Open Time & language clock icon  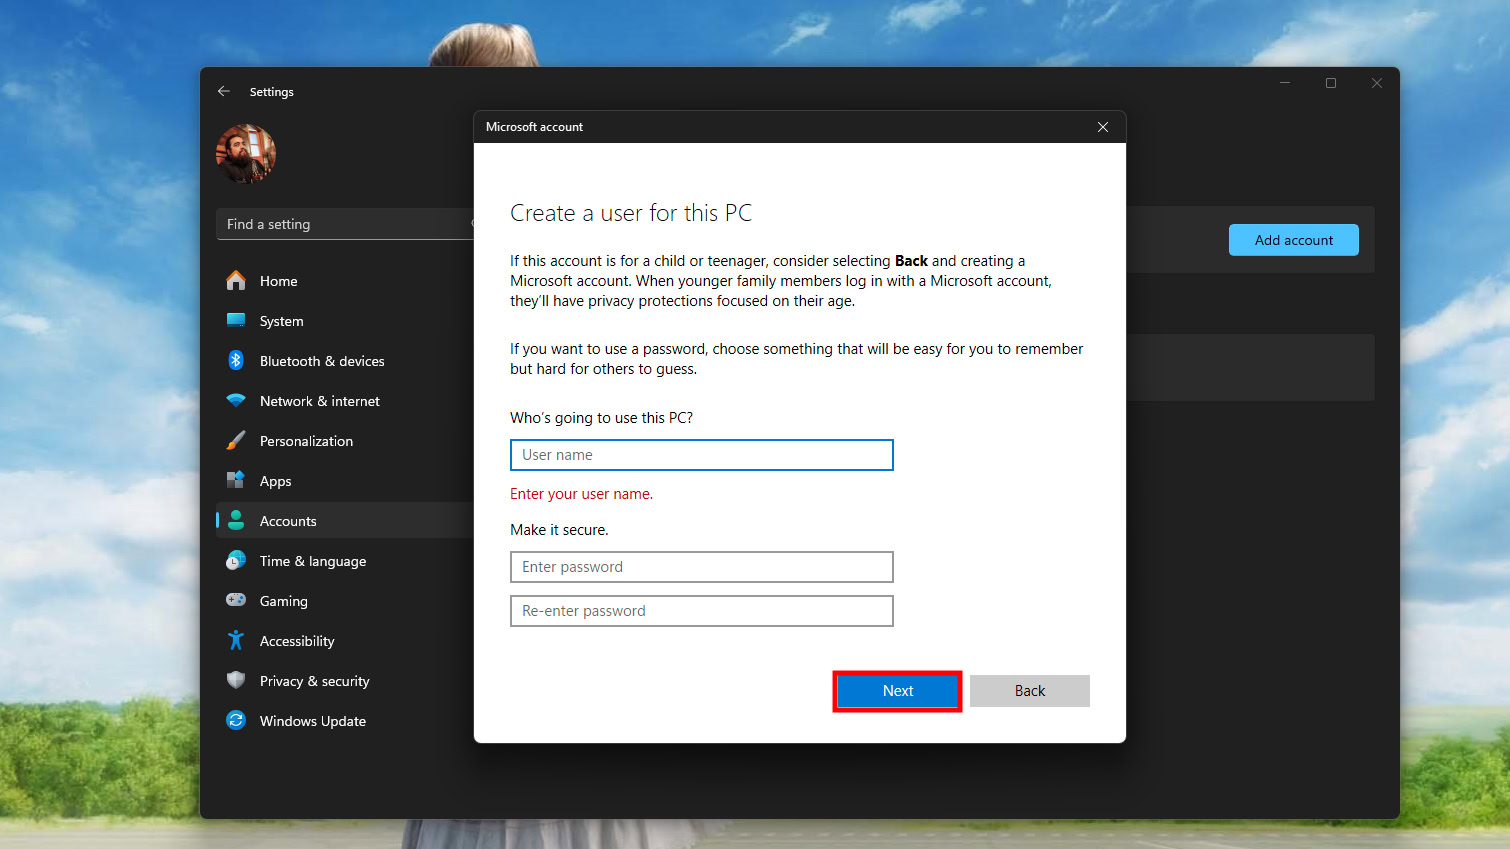coord(236,561)
